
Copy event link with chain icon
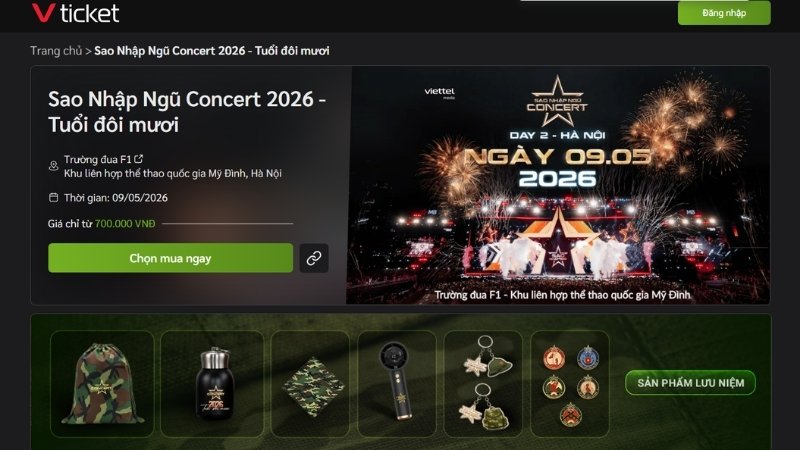[314, 258]
